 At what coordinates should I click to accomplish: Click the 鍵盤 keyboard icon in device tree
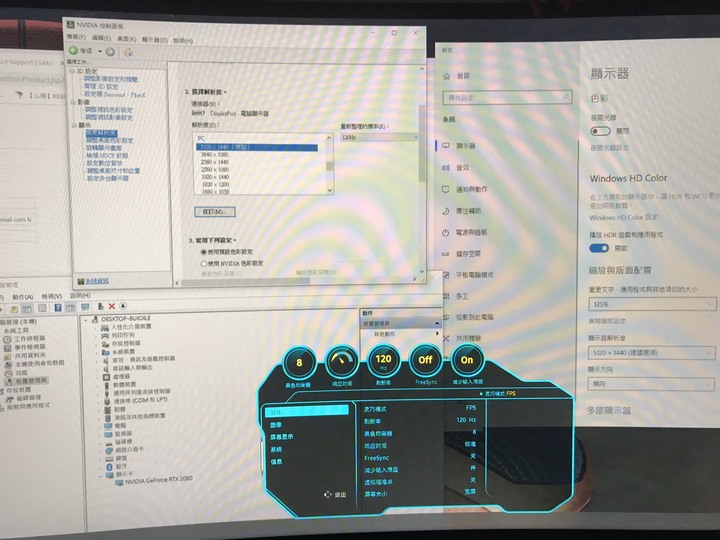[x=109, y=458]
